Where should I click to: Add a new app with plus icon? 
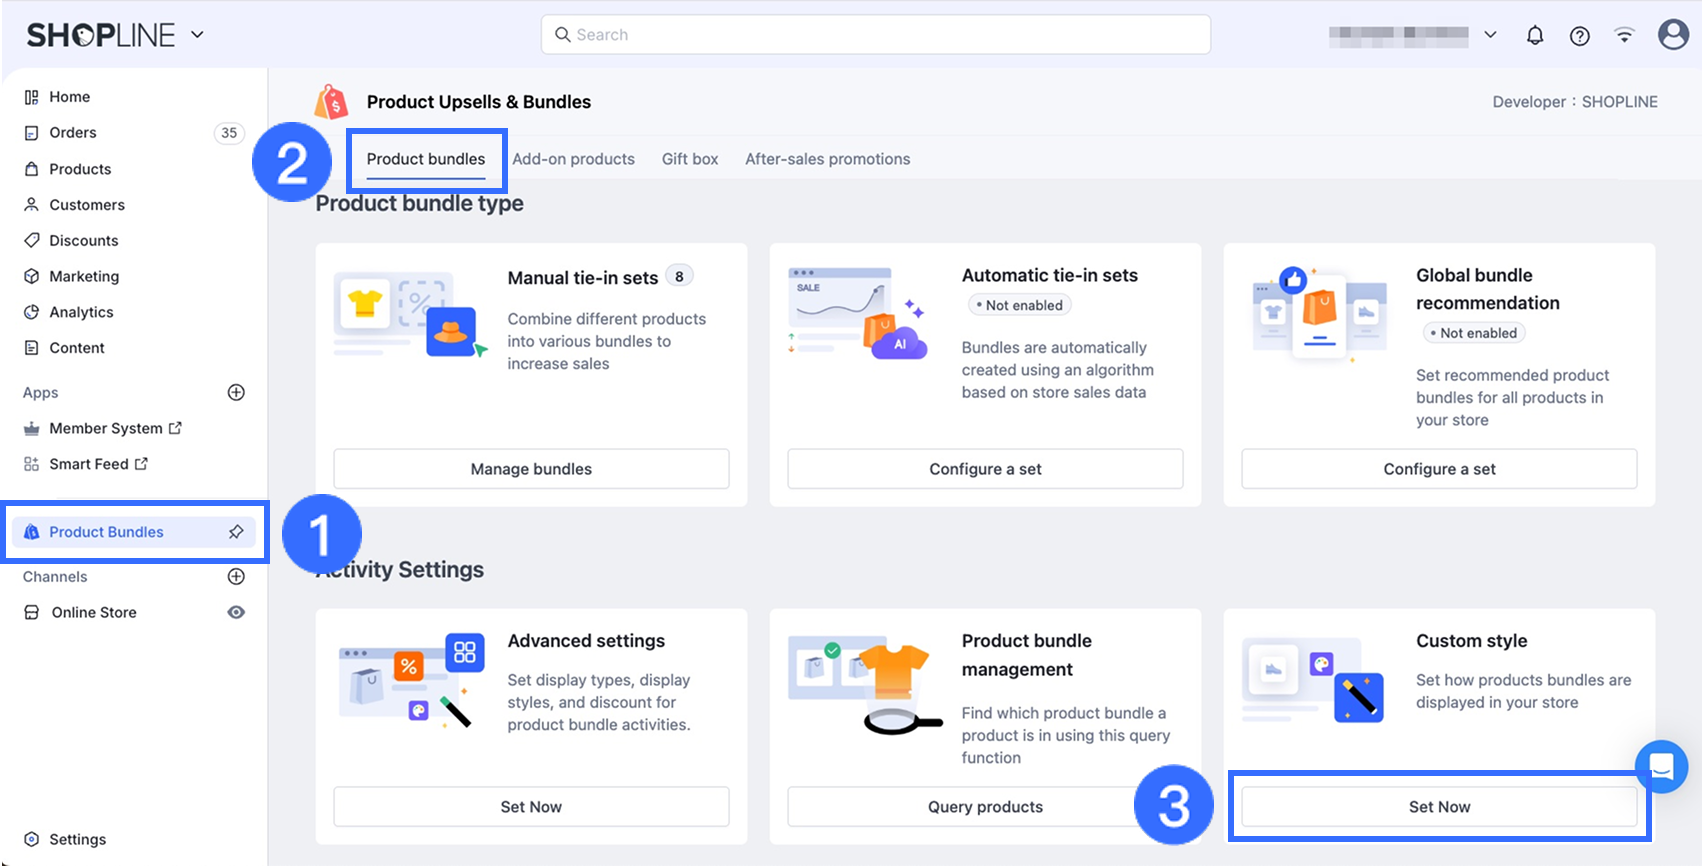tap(236, 393)
